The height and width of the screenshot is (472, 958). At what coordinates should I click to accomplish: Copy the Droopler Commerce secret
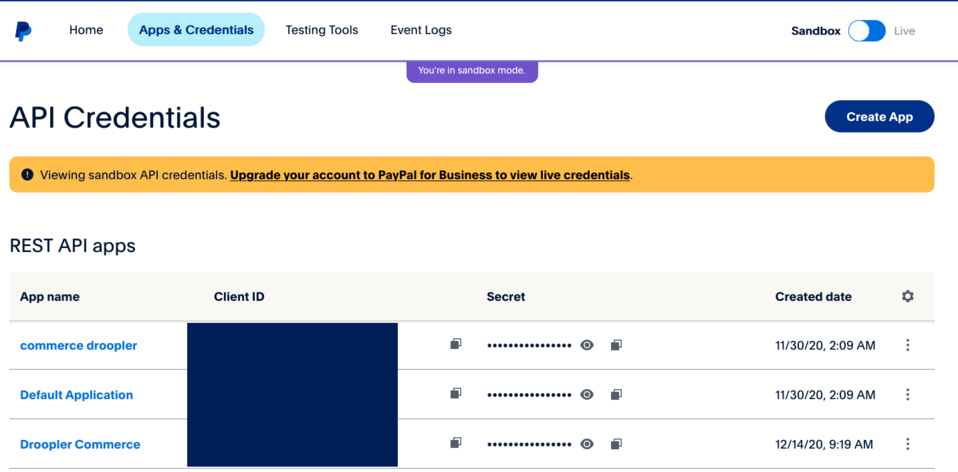(x=616, y=444)
